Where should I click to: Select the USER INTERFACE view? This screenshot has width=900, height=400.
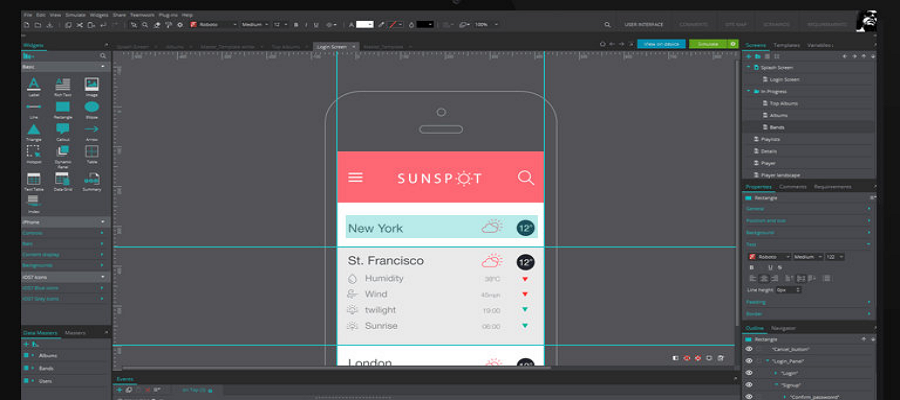coord(643,25)
